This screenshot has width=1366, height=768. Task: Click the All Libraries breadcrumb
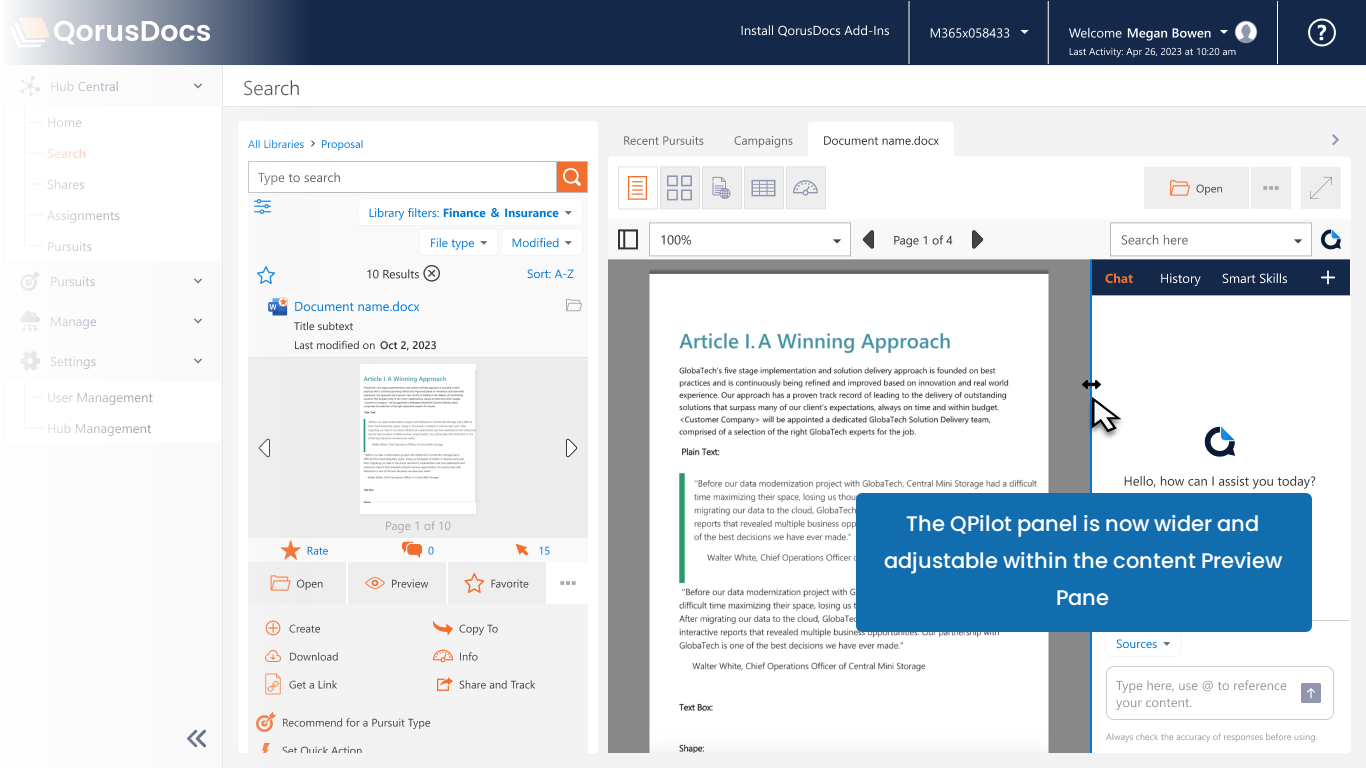point(276,144)
